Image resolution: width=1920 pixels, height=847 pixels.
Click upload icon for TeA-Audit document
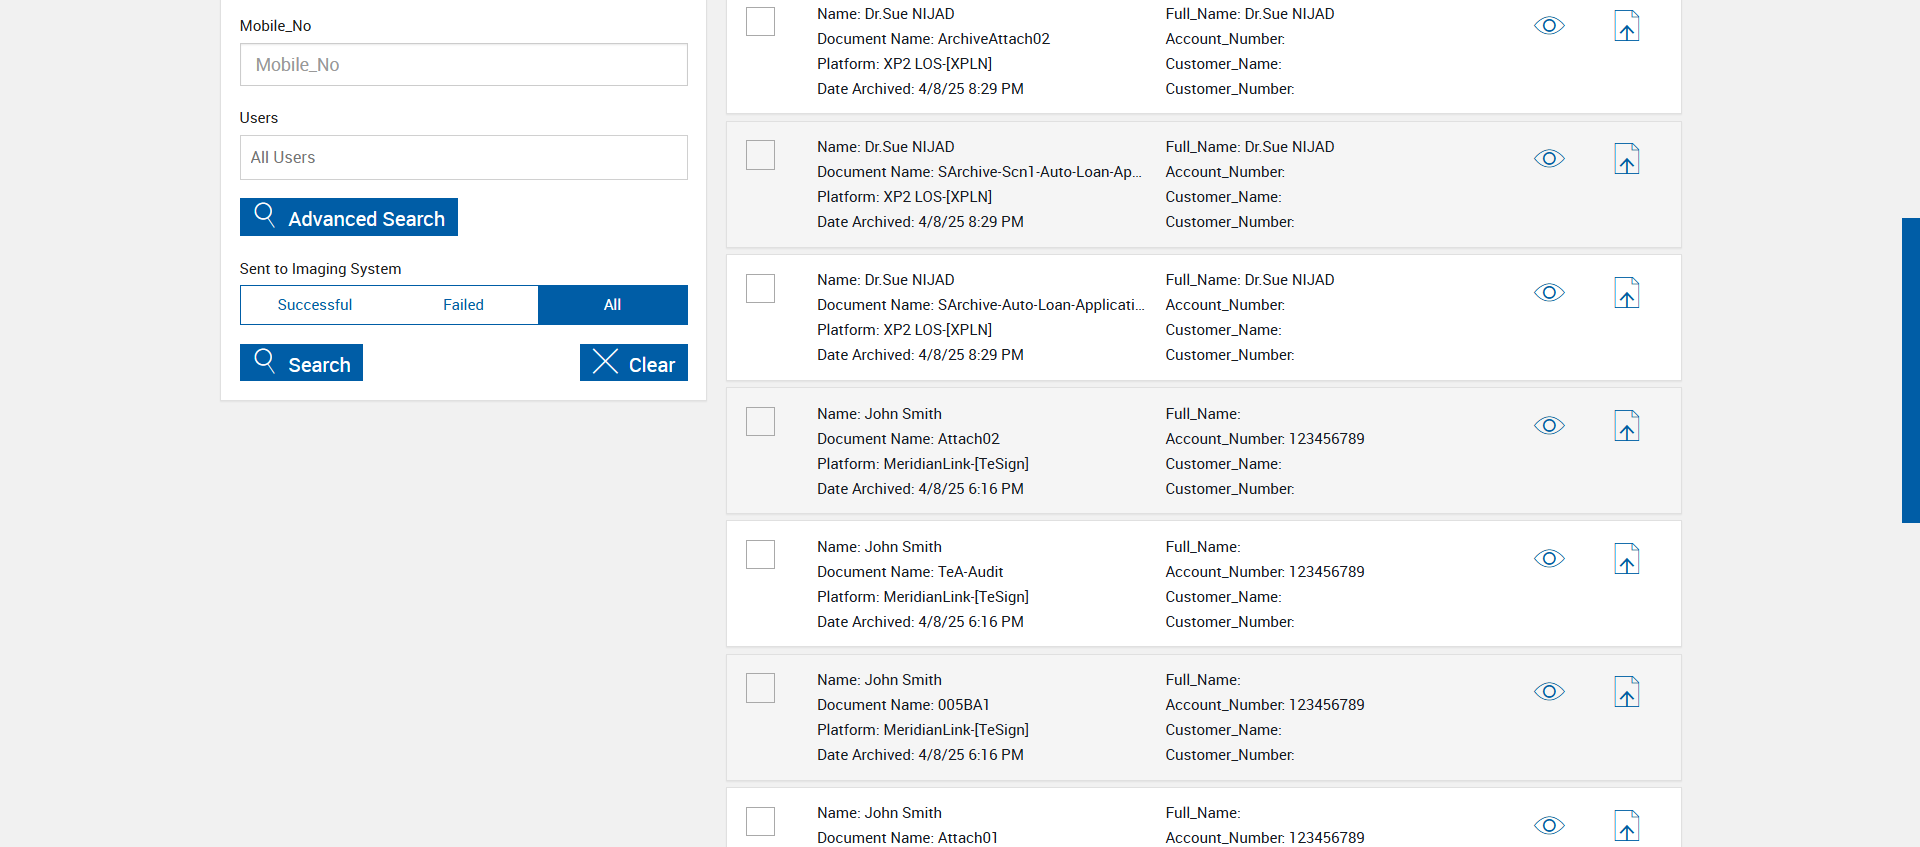pos(1627,559)
